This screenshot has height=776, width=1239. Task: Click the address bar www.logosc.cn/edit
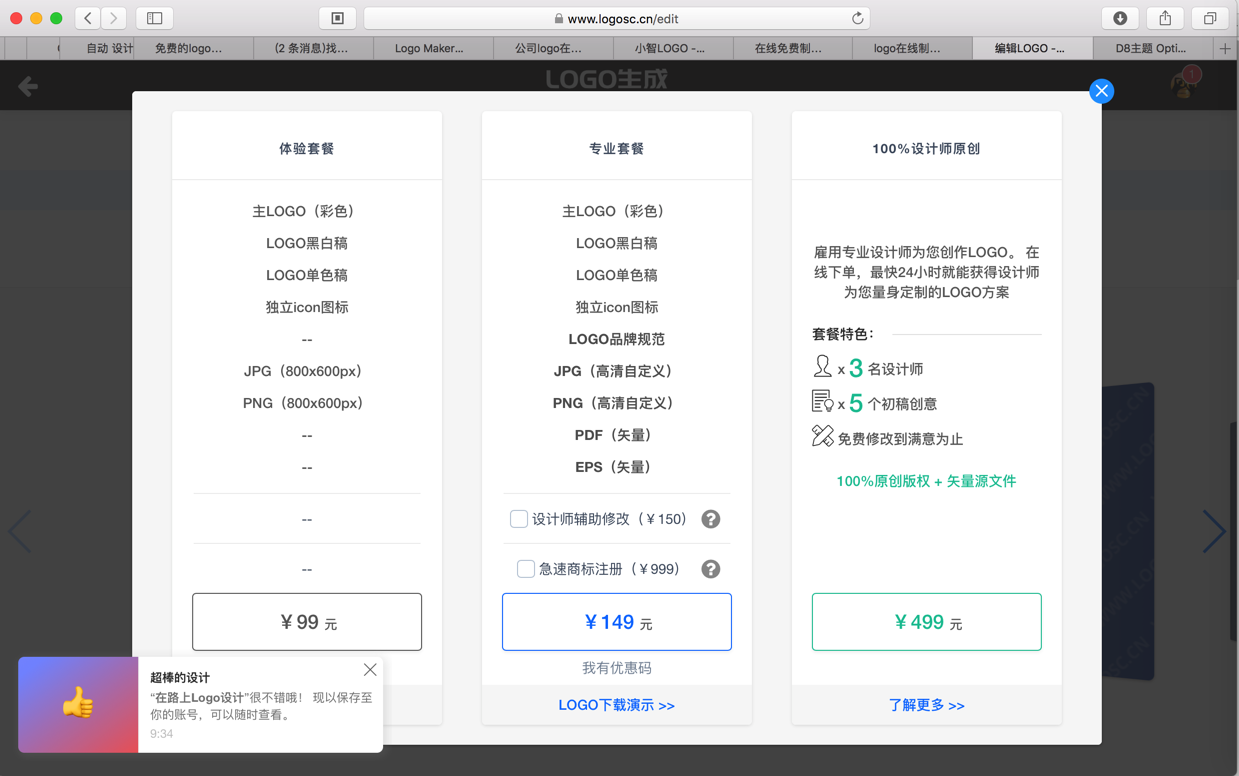(617, 18)
